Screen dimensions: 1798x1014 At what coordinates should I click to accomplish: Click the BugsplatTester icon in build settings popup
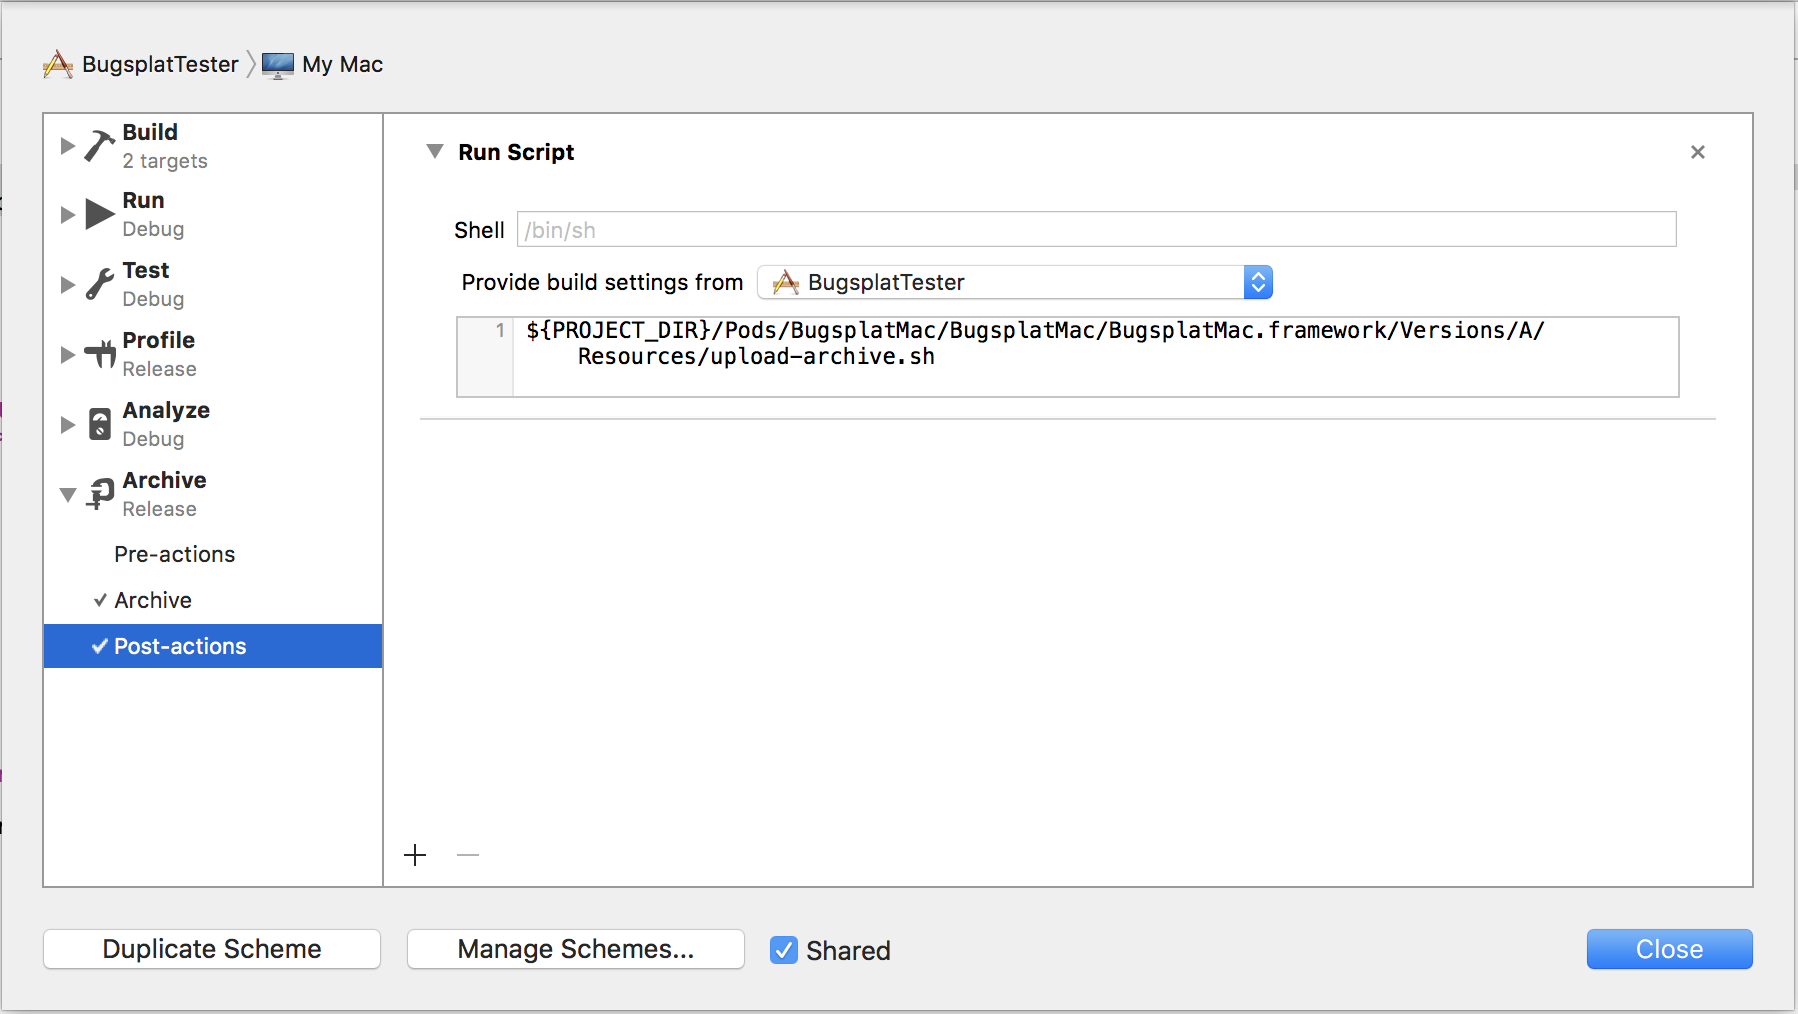coord(786,283)
